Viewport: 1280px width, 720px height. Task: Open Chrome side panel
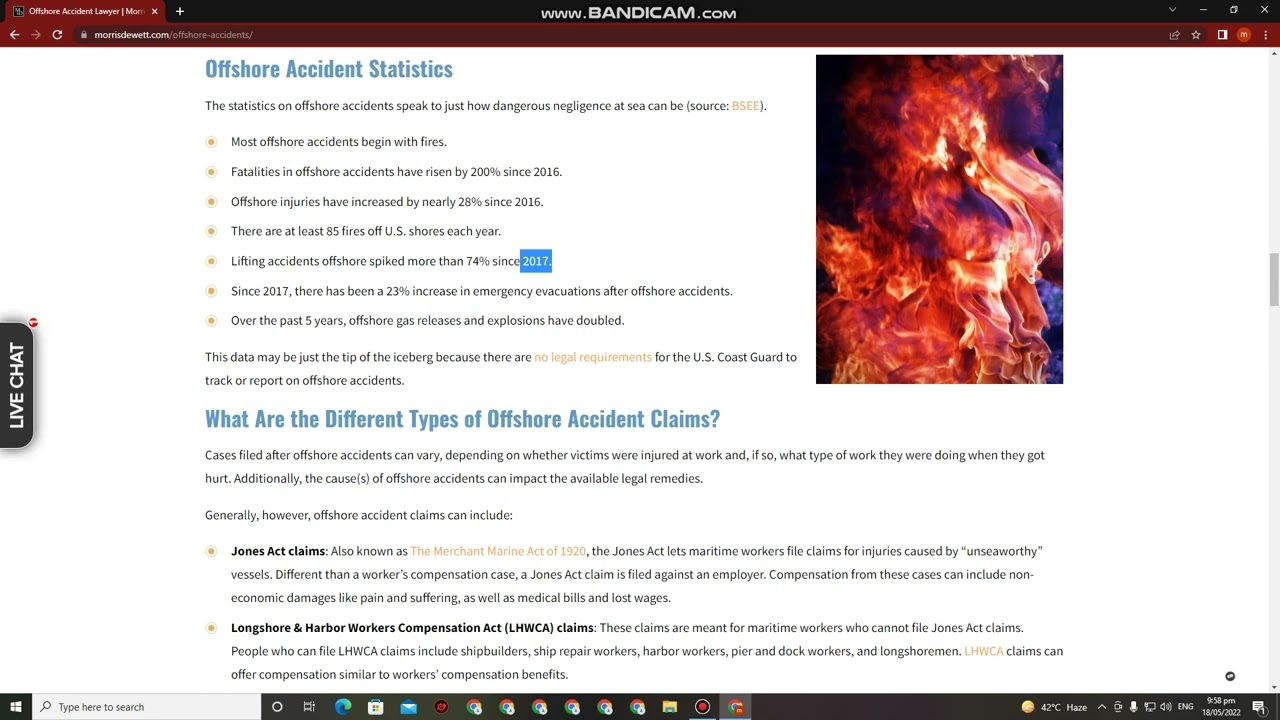(x=1222, y=35)
